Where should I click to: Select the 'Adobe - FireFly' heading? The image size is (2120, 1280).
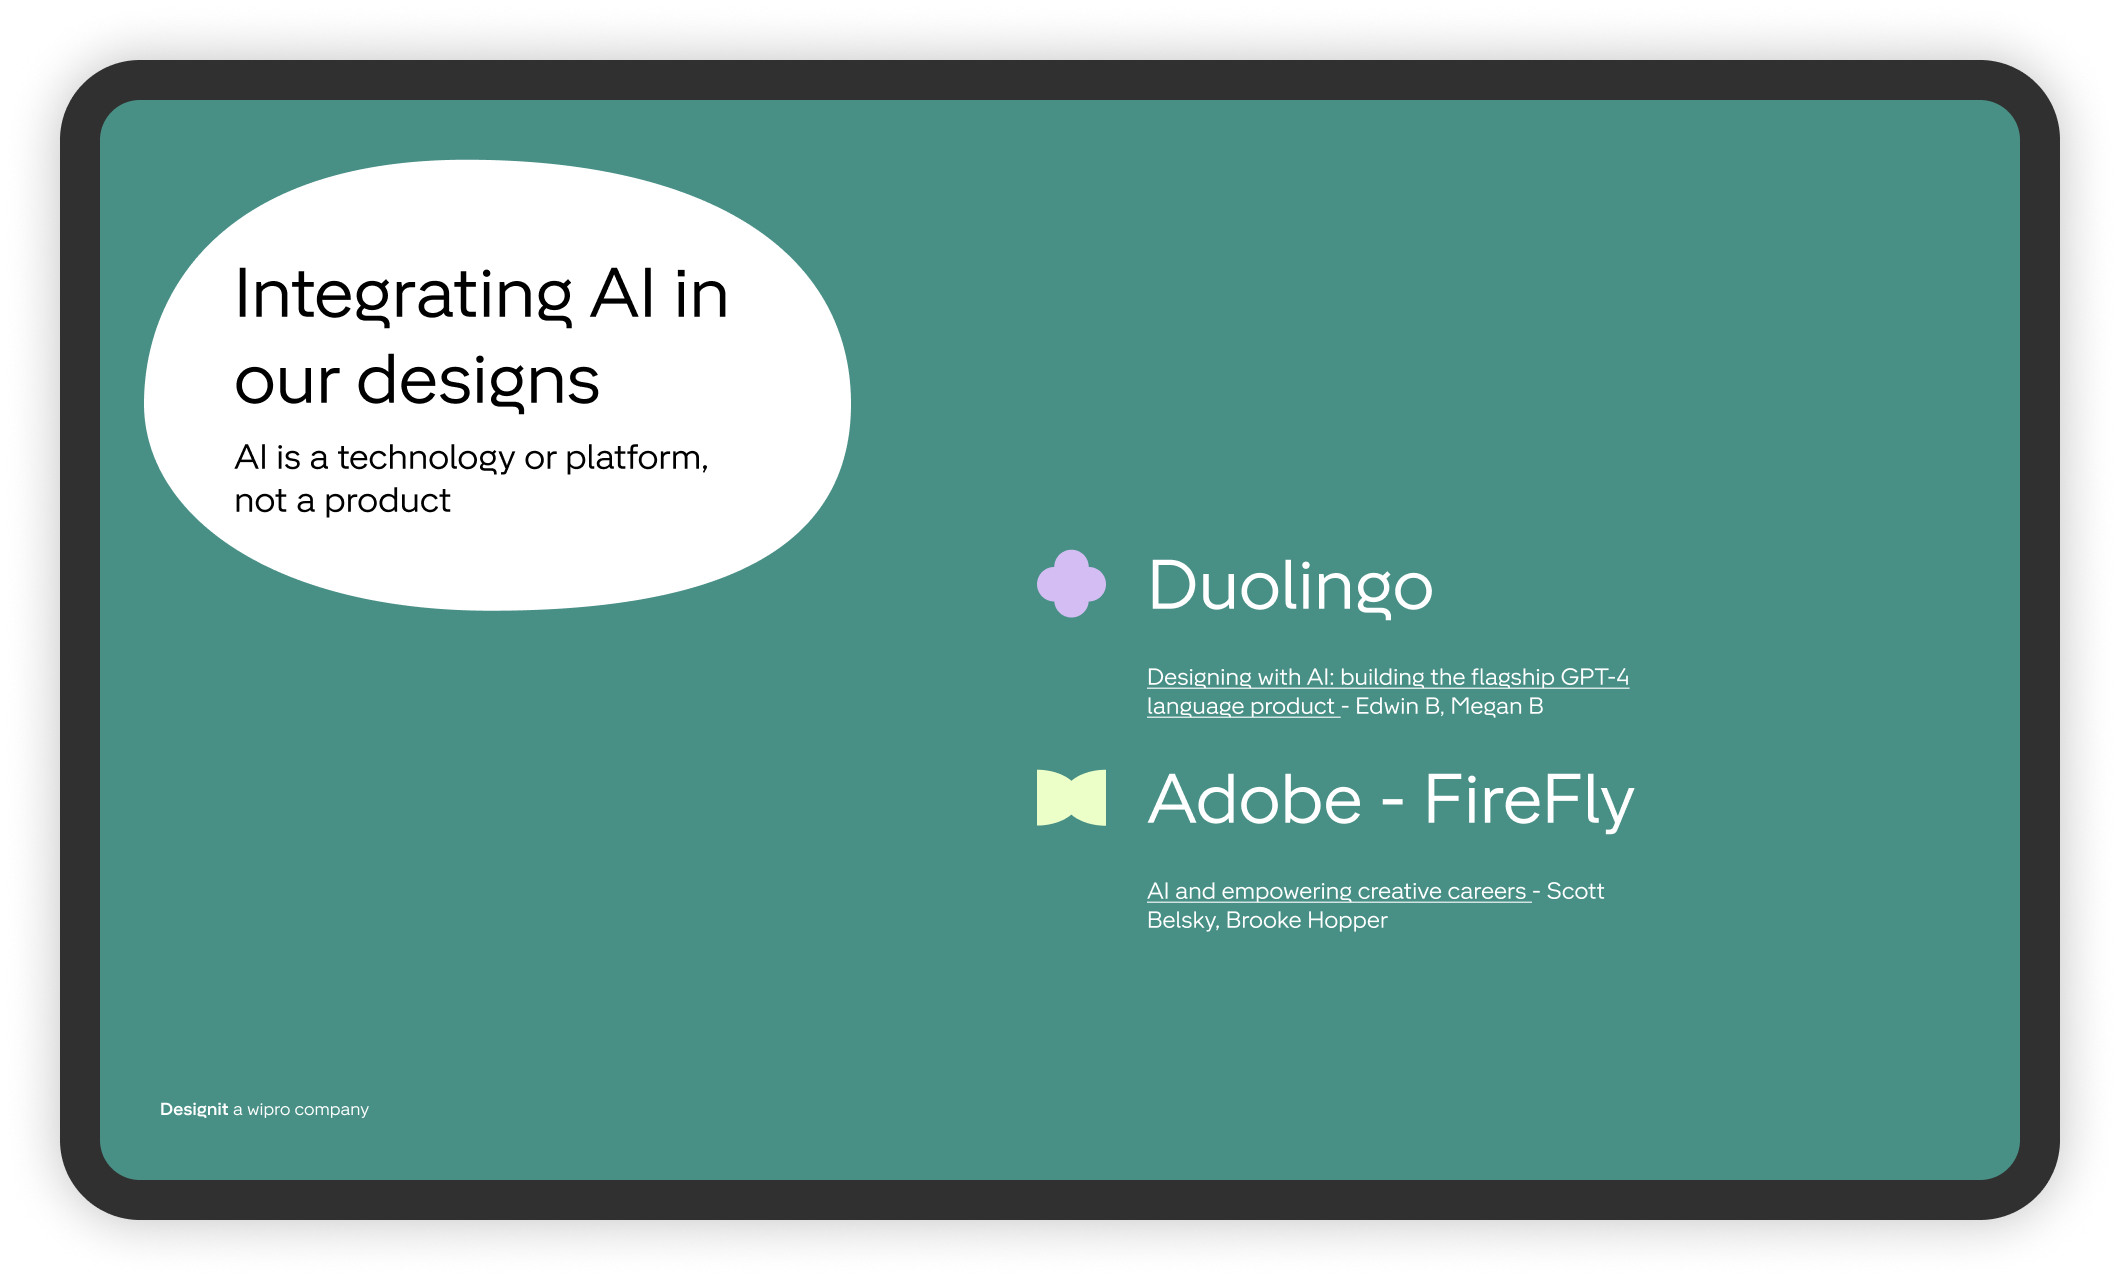pos(1390,799)
